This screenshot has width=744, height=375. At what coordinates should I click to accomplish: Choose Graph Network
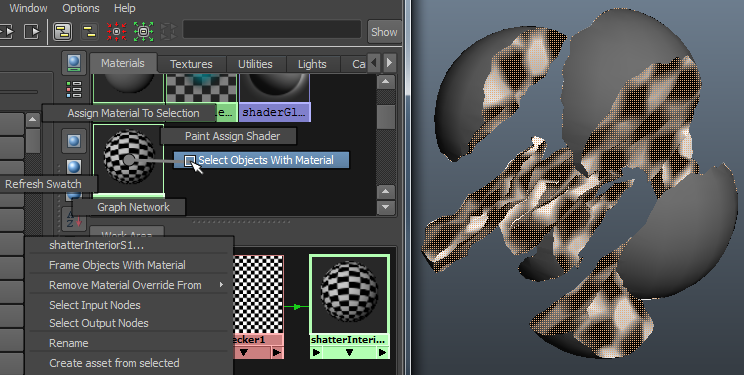coord(129,207)
